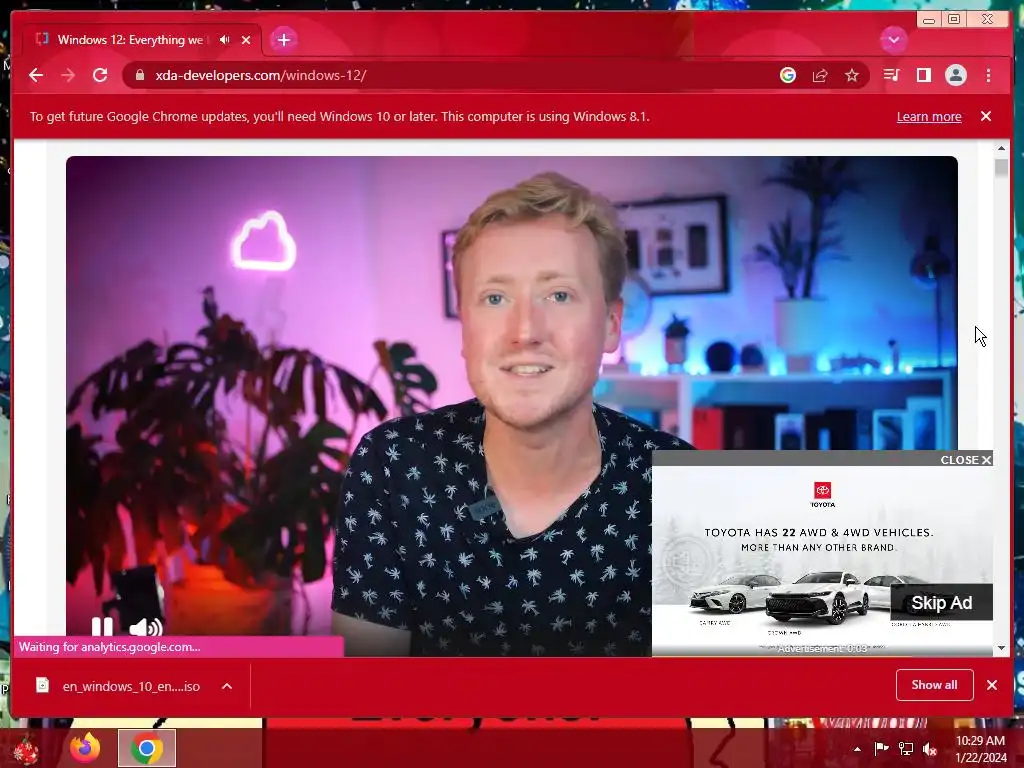This screenshot has height=768, width=1024.
Task: Click the download file icon
Action: (42, 685)
